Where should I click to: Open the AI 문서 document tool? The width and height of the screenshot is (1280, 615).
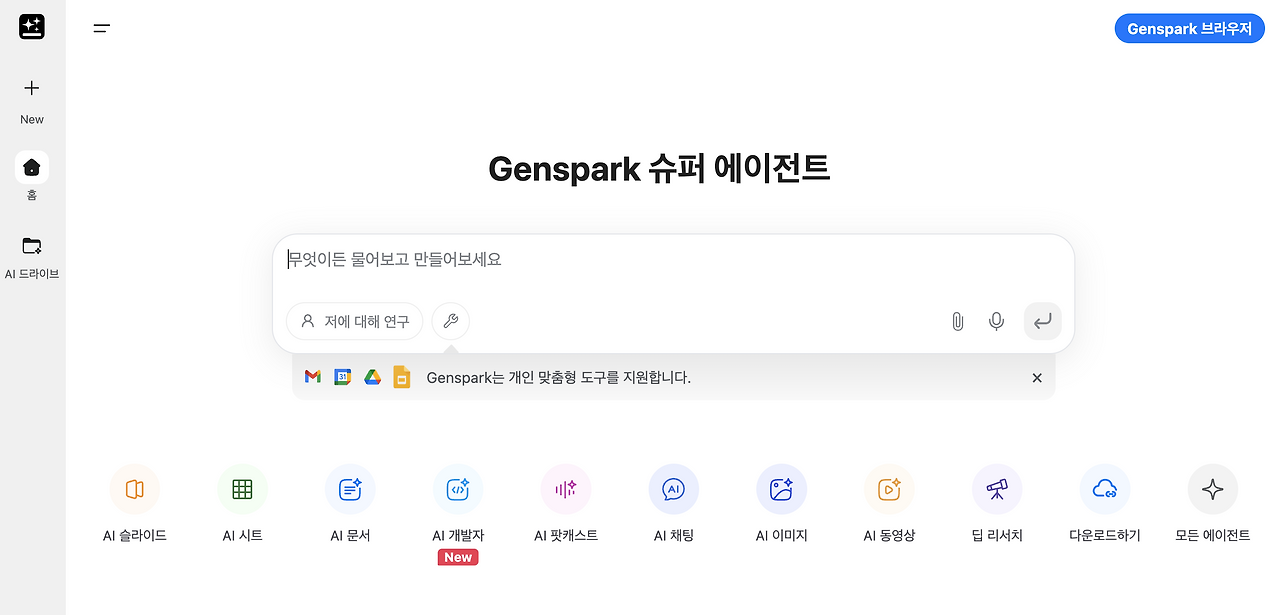click(x=350, y=500)
